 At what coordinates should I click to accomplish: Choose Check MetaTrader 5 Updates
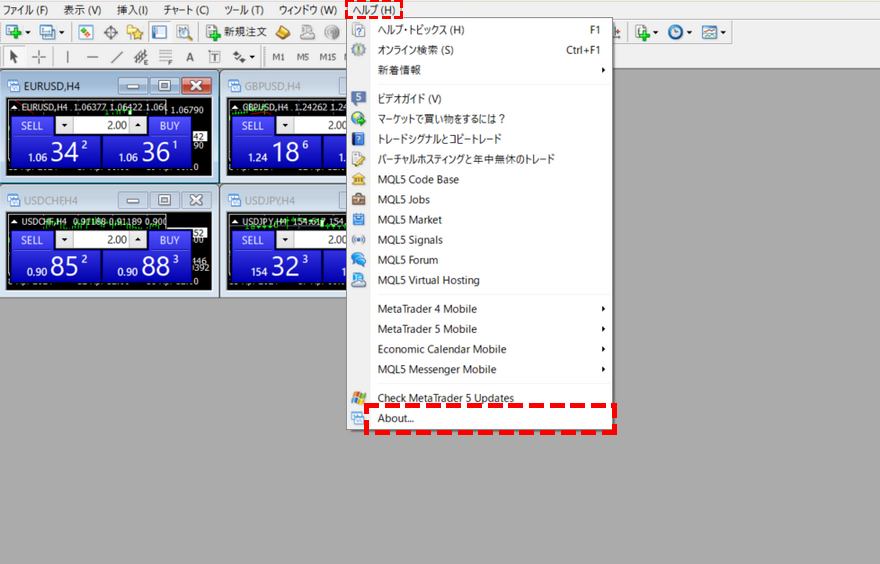tap(480, 398)
